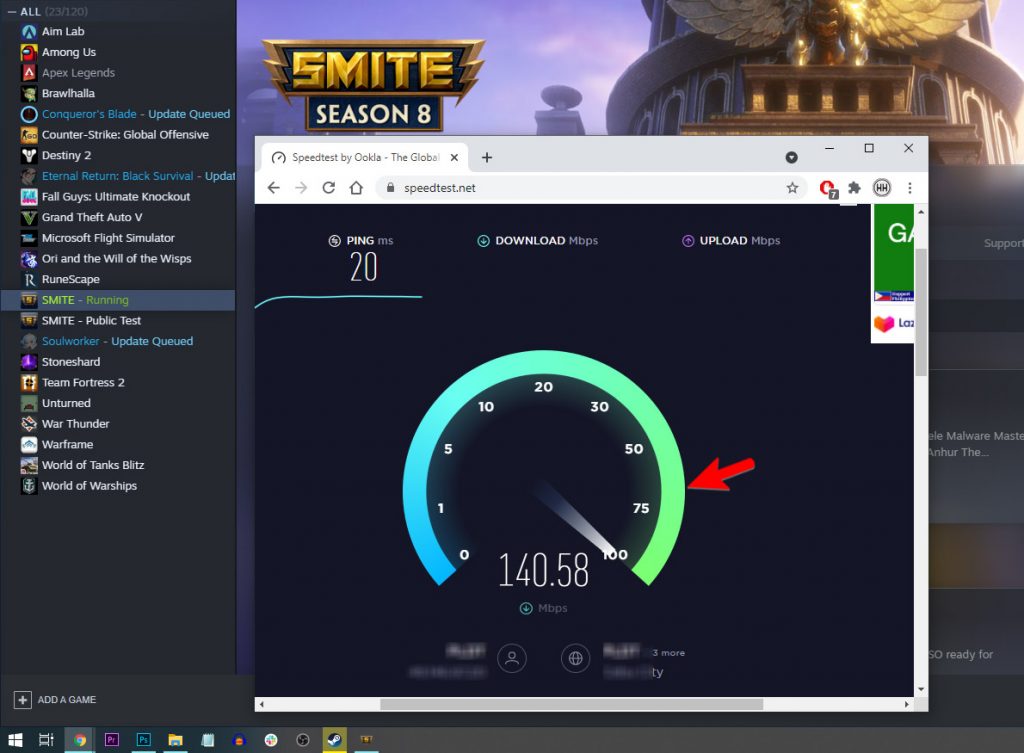The width and height of the screenshot is (1024, 753).
Task: Click Add a Game plus button
Action: click(22, 699)
